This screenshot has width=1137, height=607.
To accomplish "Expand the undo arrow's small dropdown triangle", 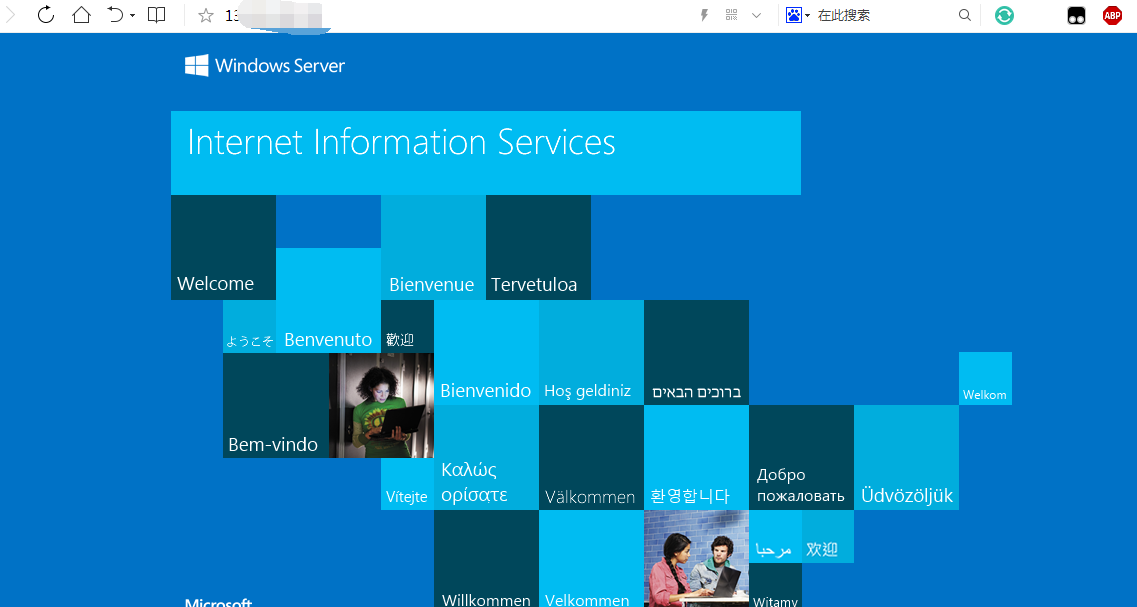I will click(x=133, y=16).
